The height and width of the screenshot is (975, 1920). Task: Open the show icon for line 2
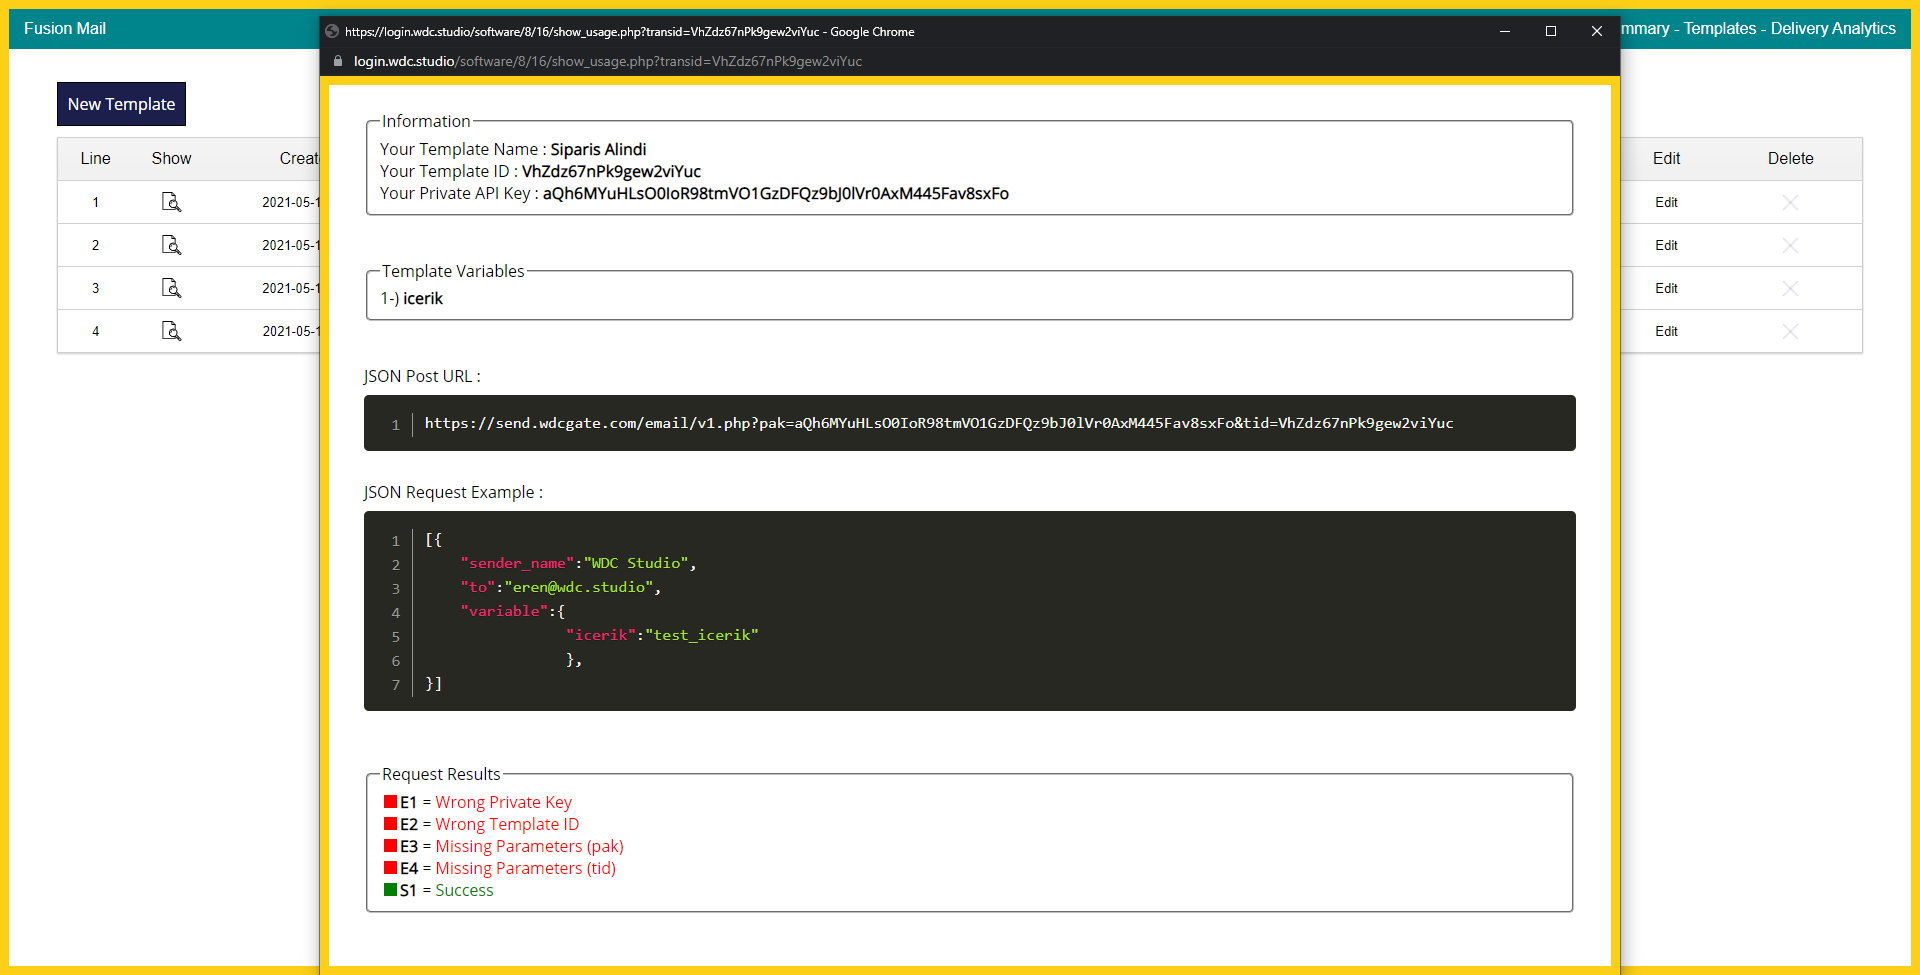(171, 245)
